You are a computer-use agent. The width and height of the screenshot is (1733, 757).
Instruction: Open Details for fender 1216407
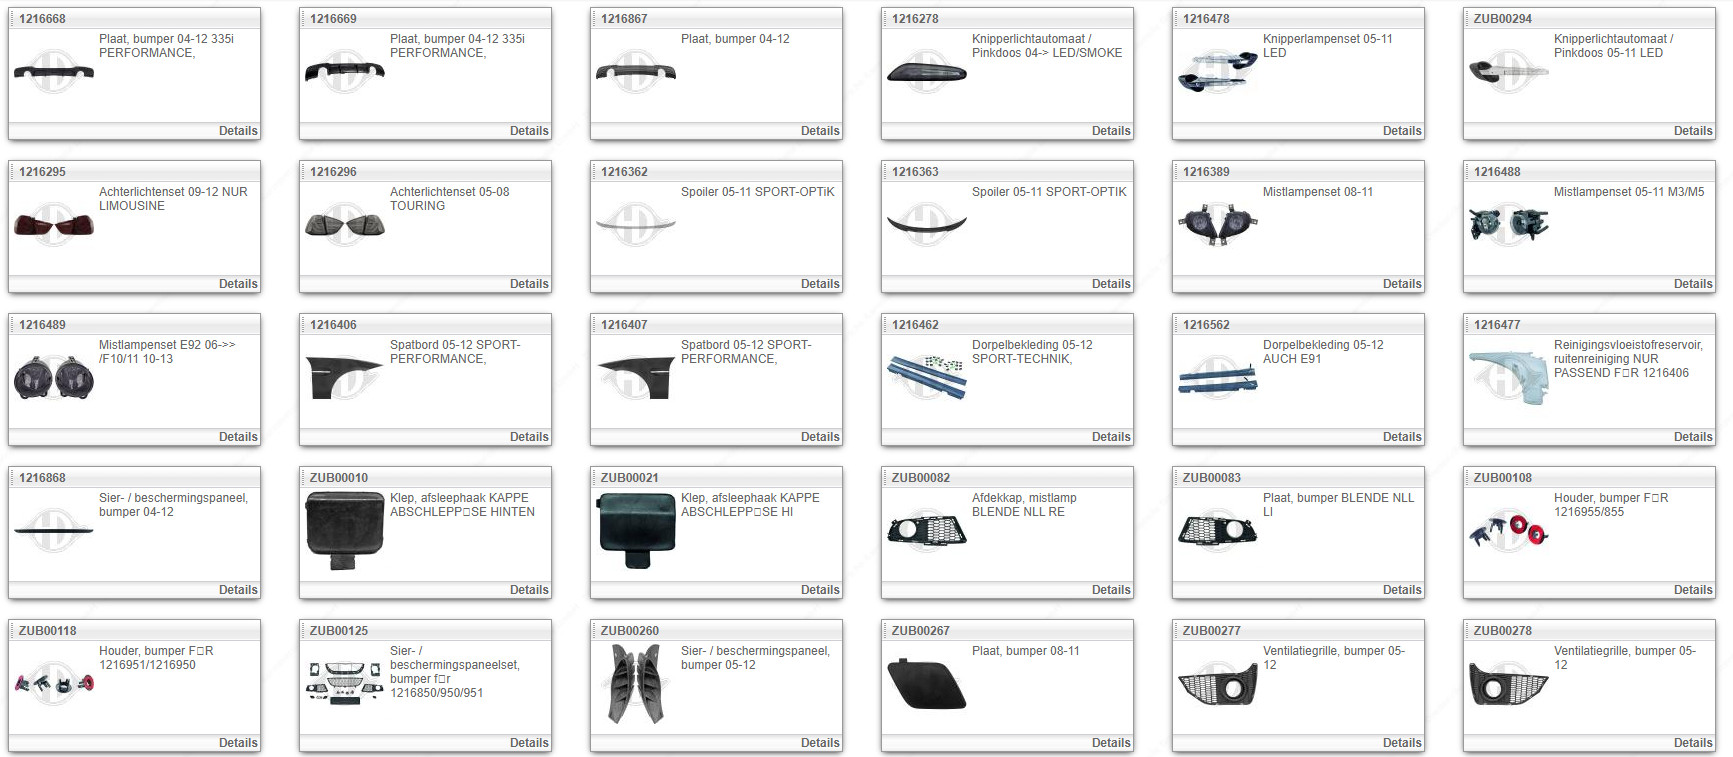tap(819, 437)
